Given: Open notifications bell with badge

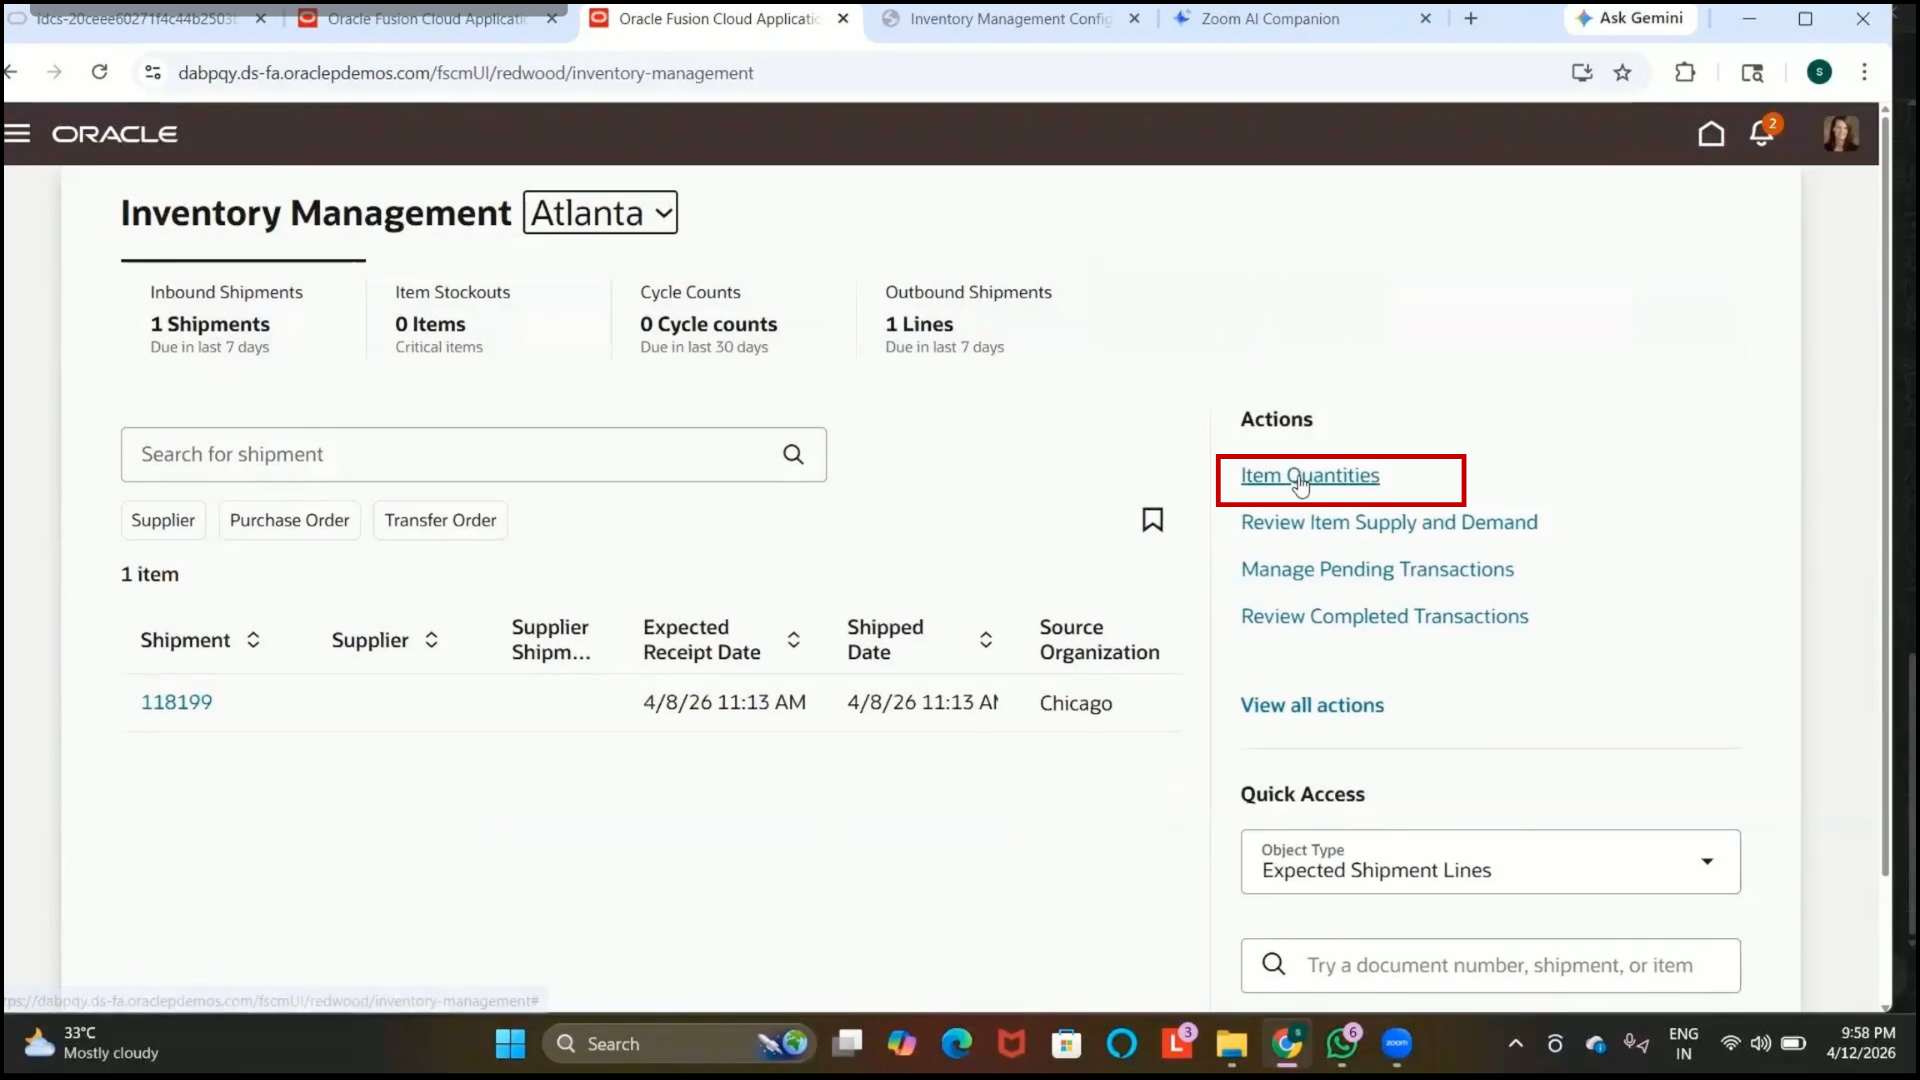Looking at the screenshot, I should (x=1763, y=132).
